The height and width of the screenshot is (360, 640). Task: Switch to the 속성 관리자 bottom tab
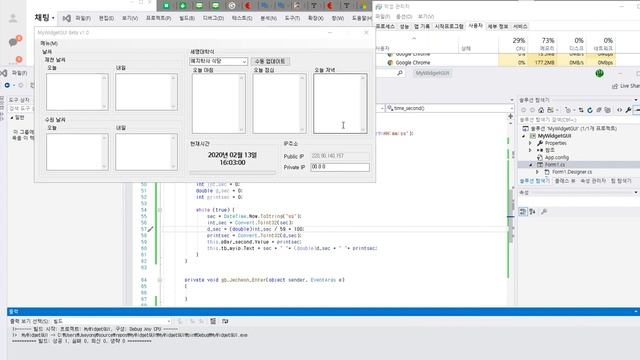pos(593,181)
